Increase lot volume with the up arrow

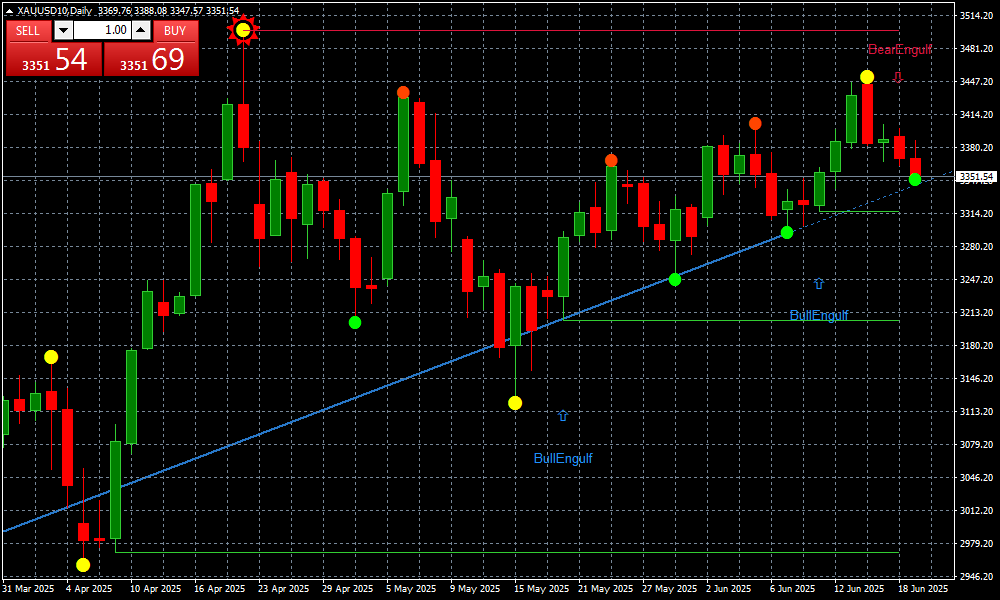tap(140, 30)
